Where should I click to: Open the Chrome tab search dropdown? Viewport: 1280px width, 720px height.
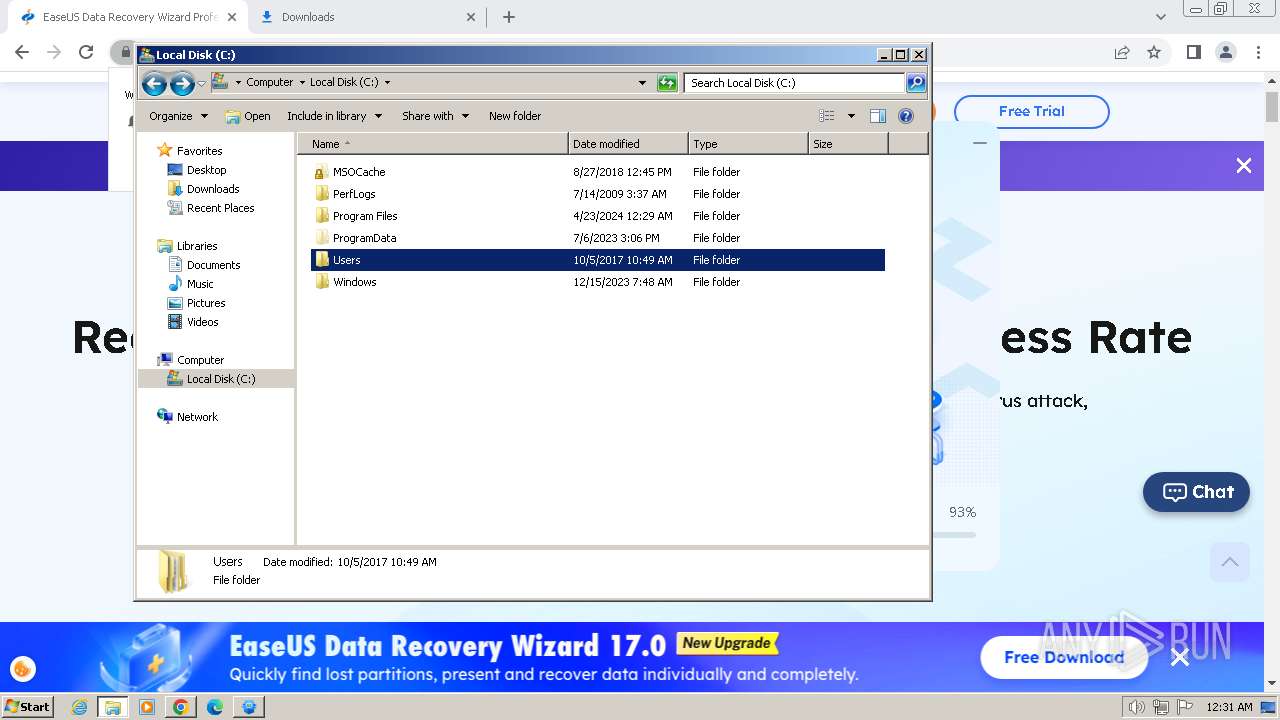point(1160,17)
